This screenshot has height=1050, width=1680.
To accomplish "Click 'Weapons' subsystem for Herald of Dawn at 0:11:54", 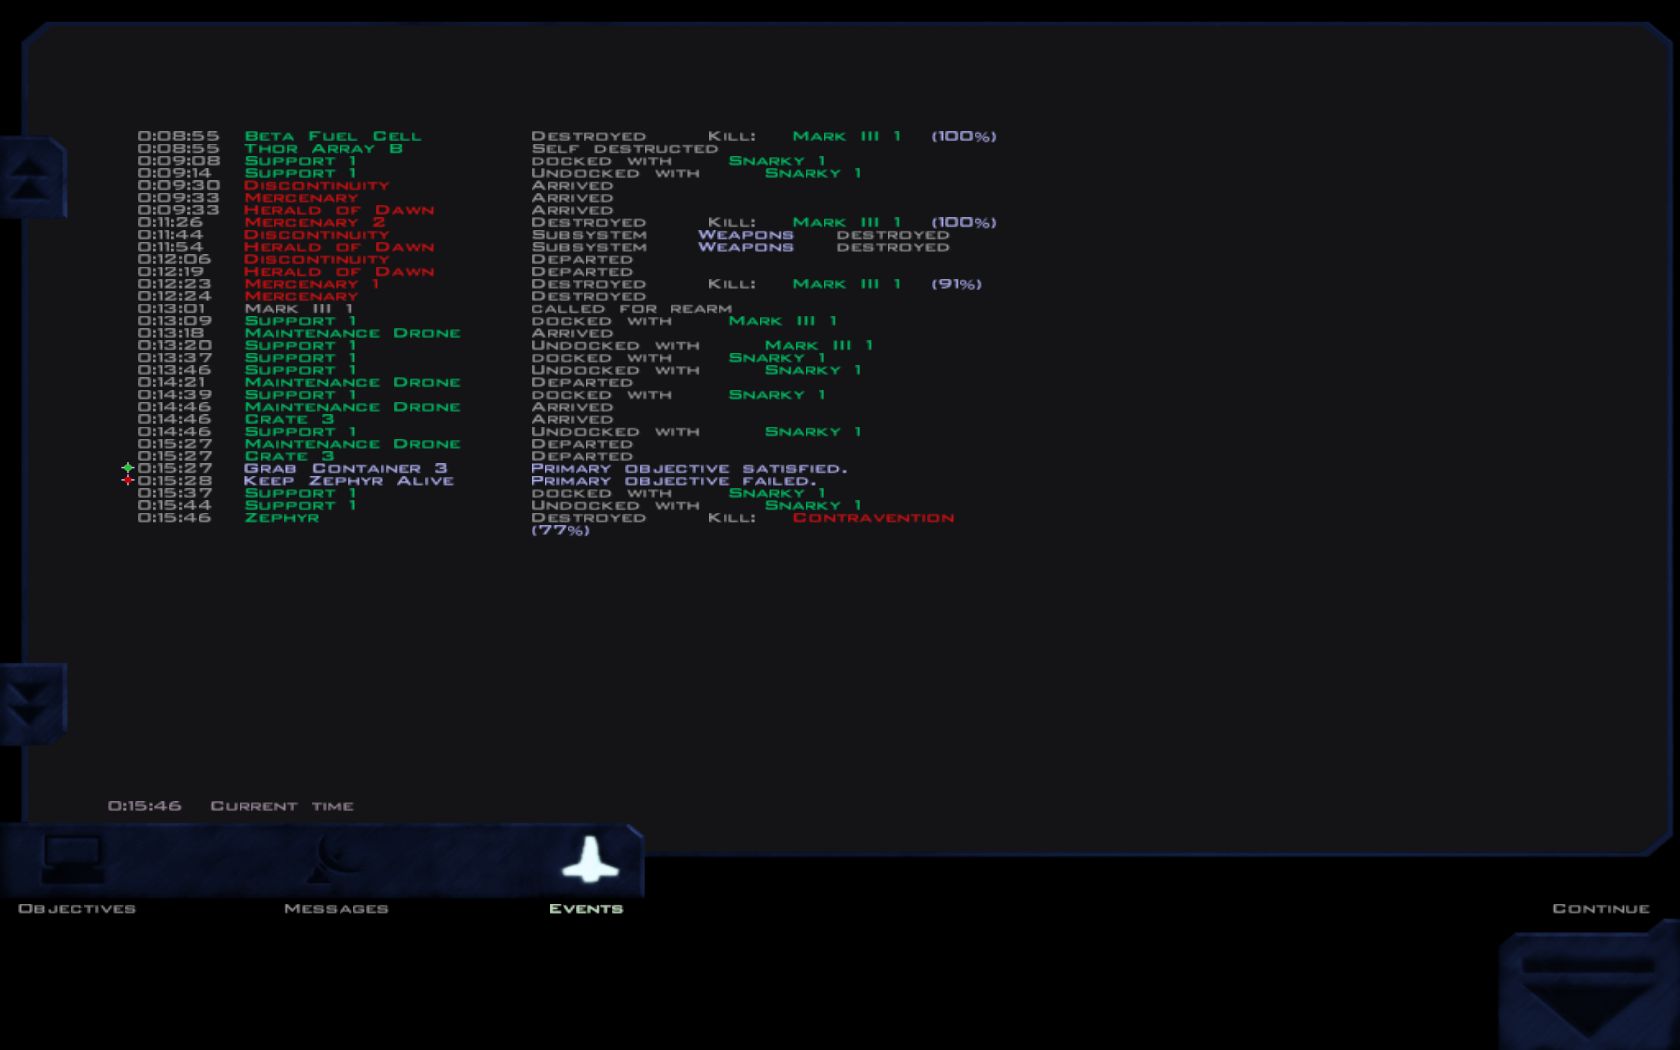I will 746,247.
